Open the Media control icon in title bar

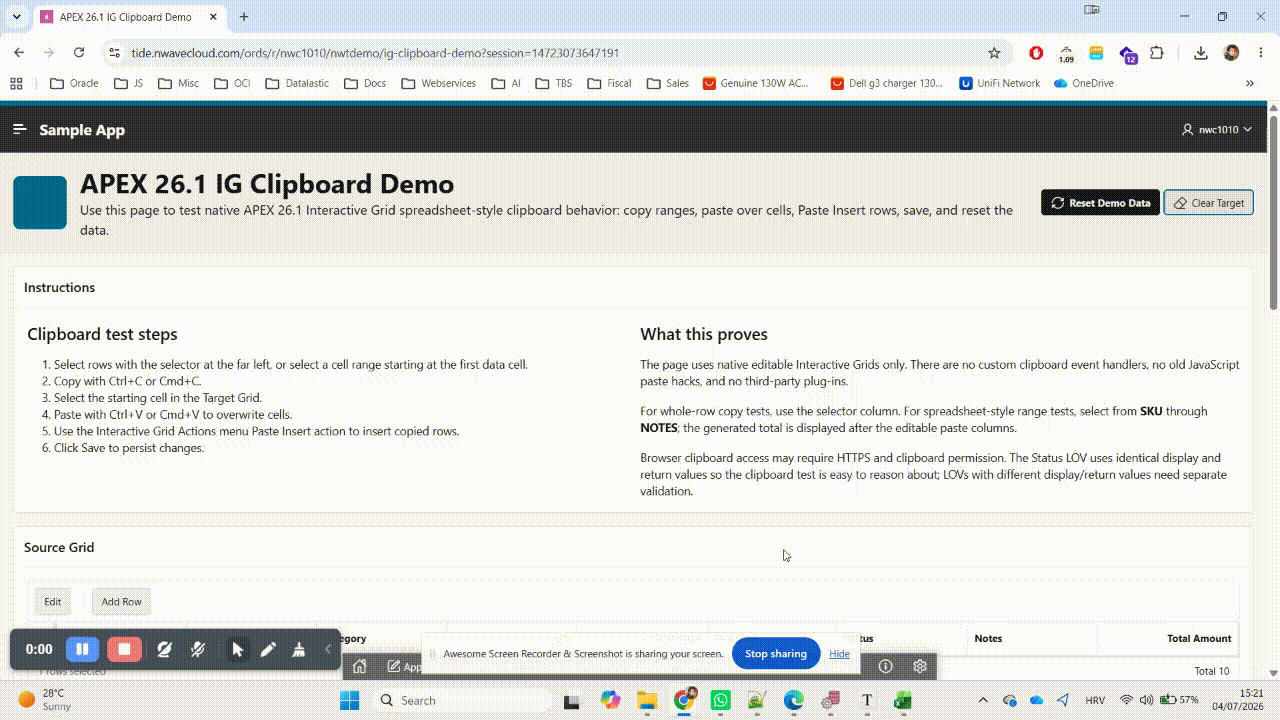tap(1092, 10)
